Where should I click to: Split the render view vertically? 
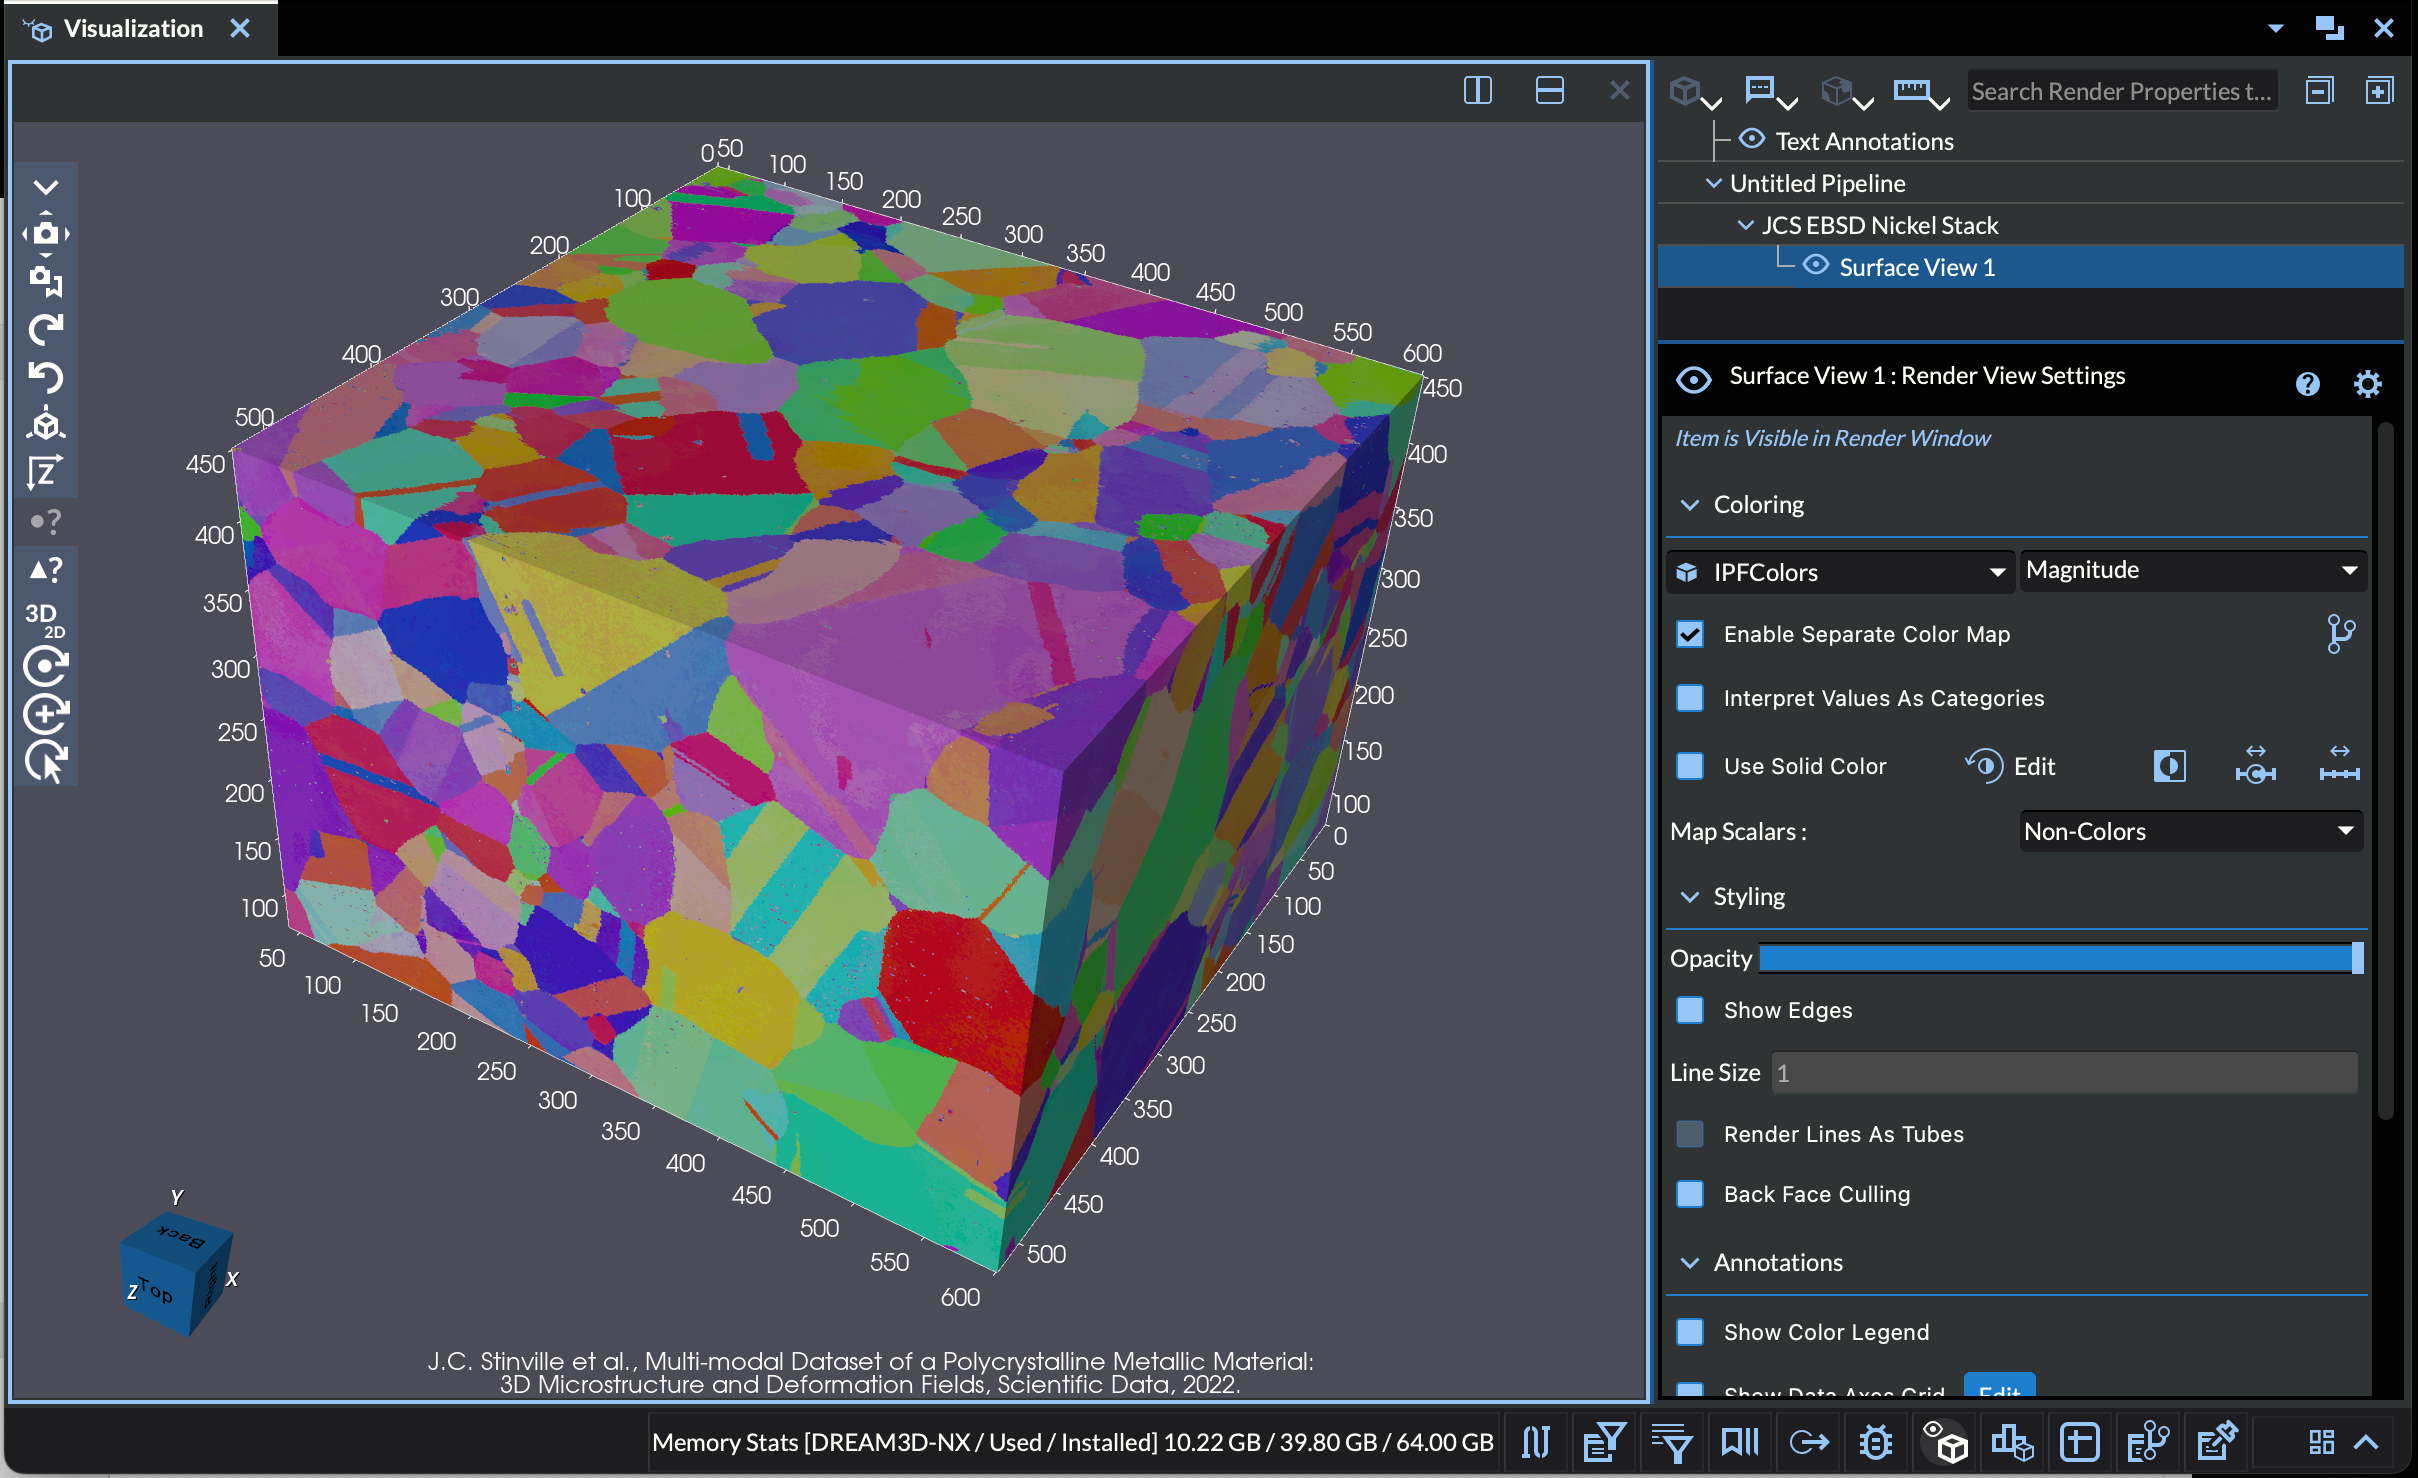[1477, 91]
